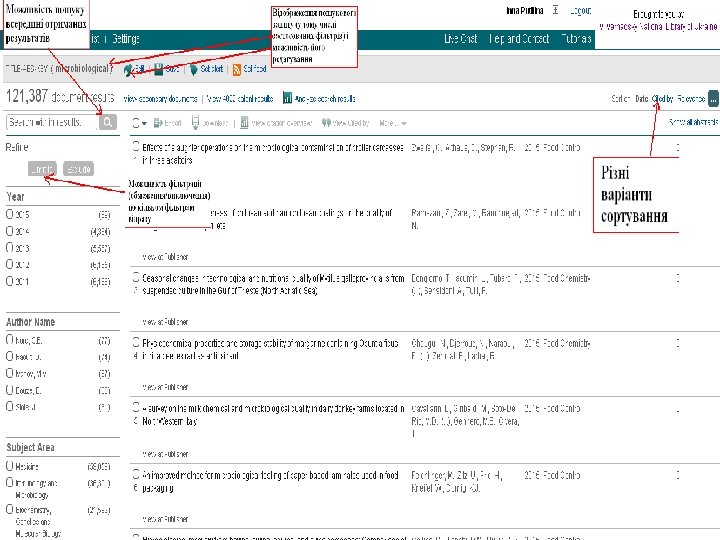Click in the Search within results field
720x540 pixels.
(52, 122)
